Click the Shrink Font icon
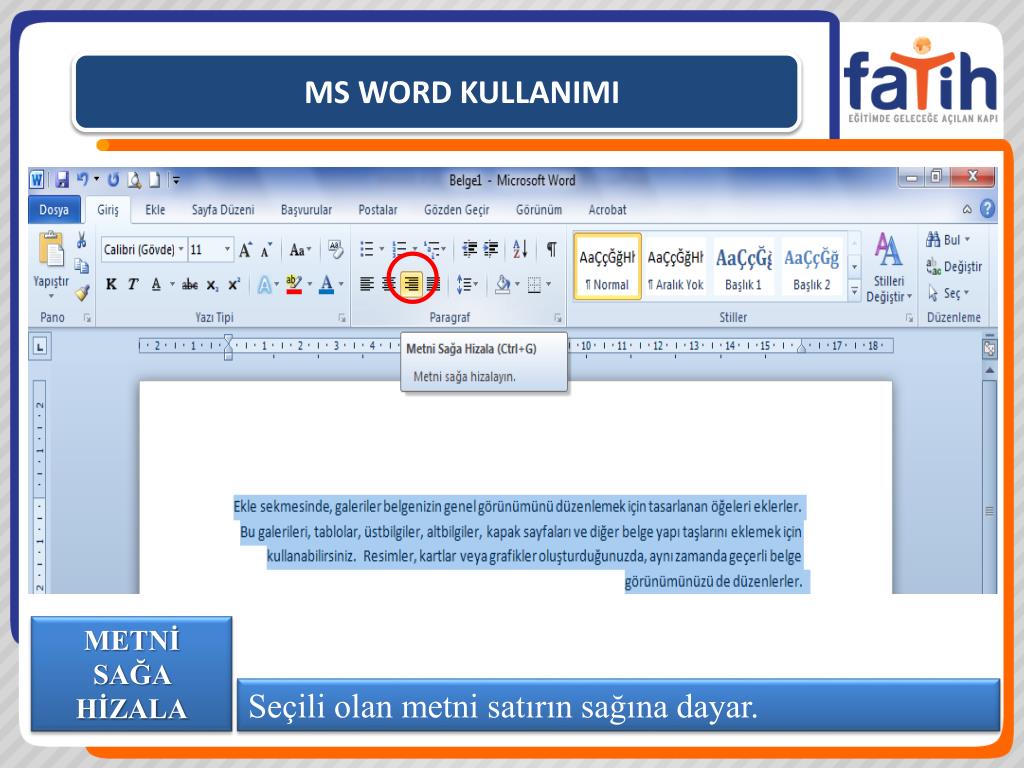Screen dimensions: 1024x768 (266, 250)
